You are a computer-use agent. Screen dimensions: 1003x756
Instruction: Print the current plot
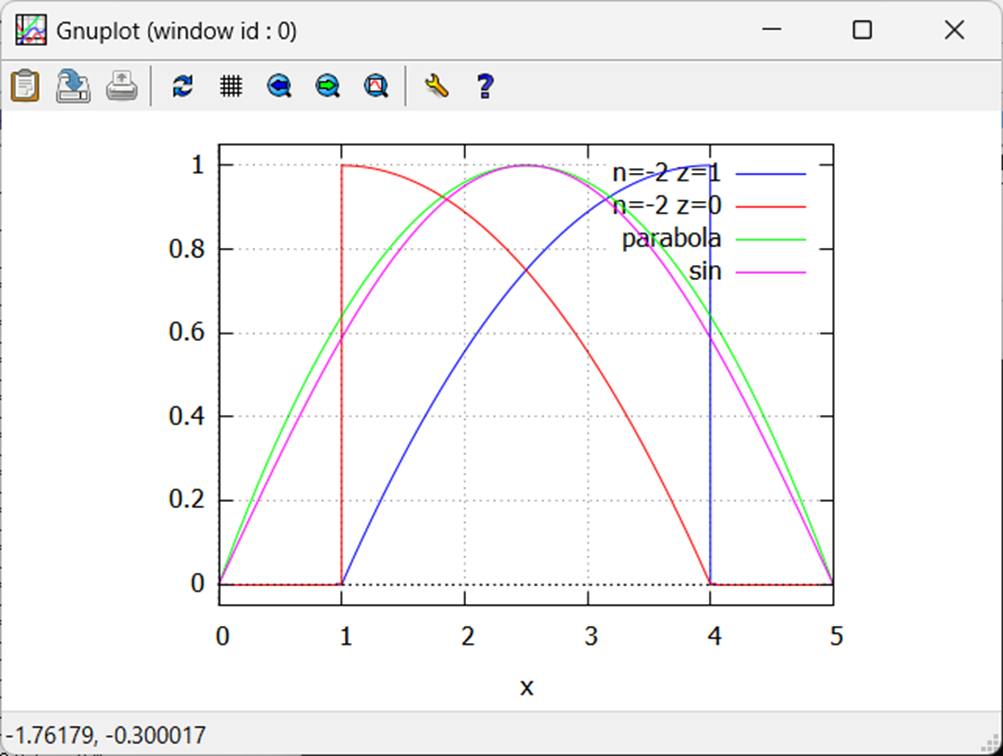[x=121, y=86]
